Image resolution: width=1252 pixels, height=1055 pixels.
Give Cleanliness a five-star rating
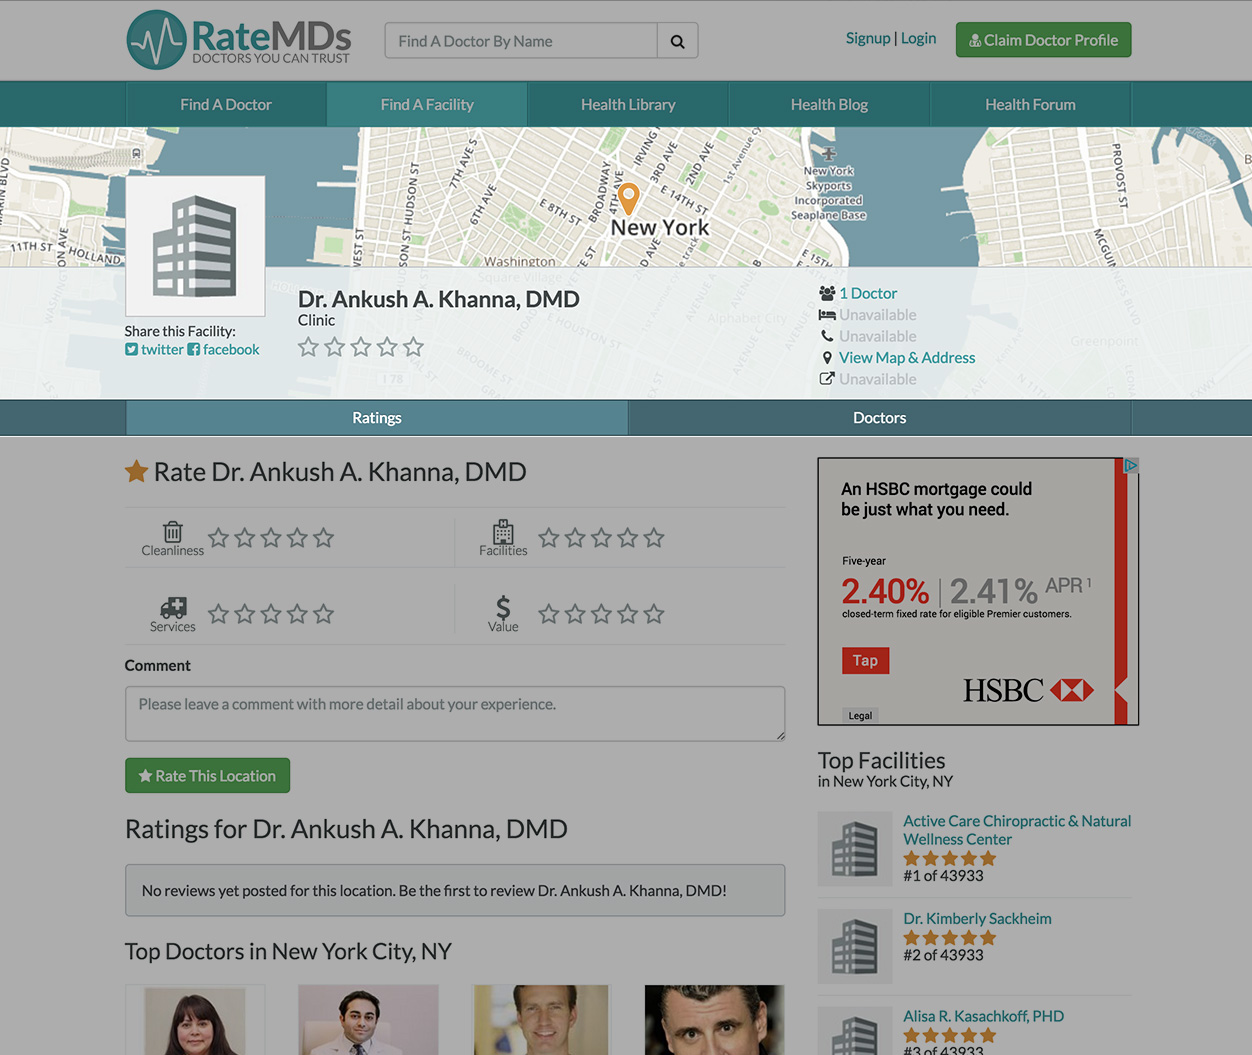[x=323, y=538]
